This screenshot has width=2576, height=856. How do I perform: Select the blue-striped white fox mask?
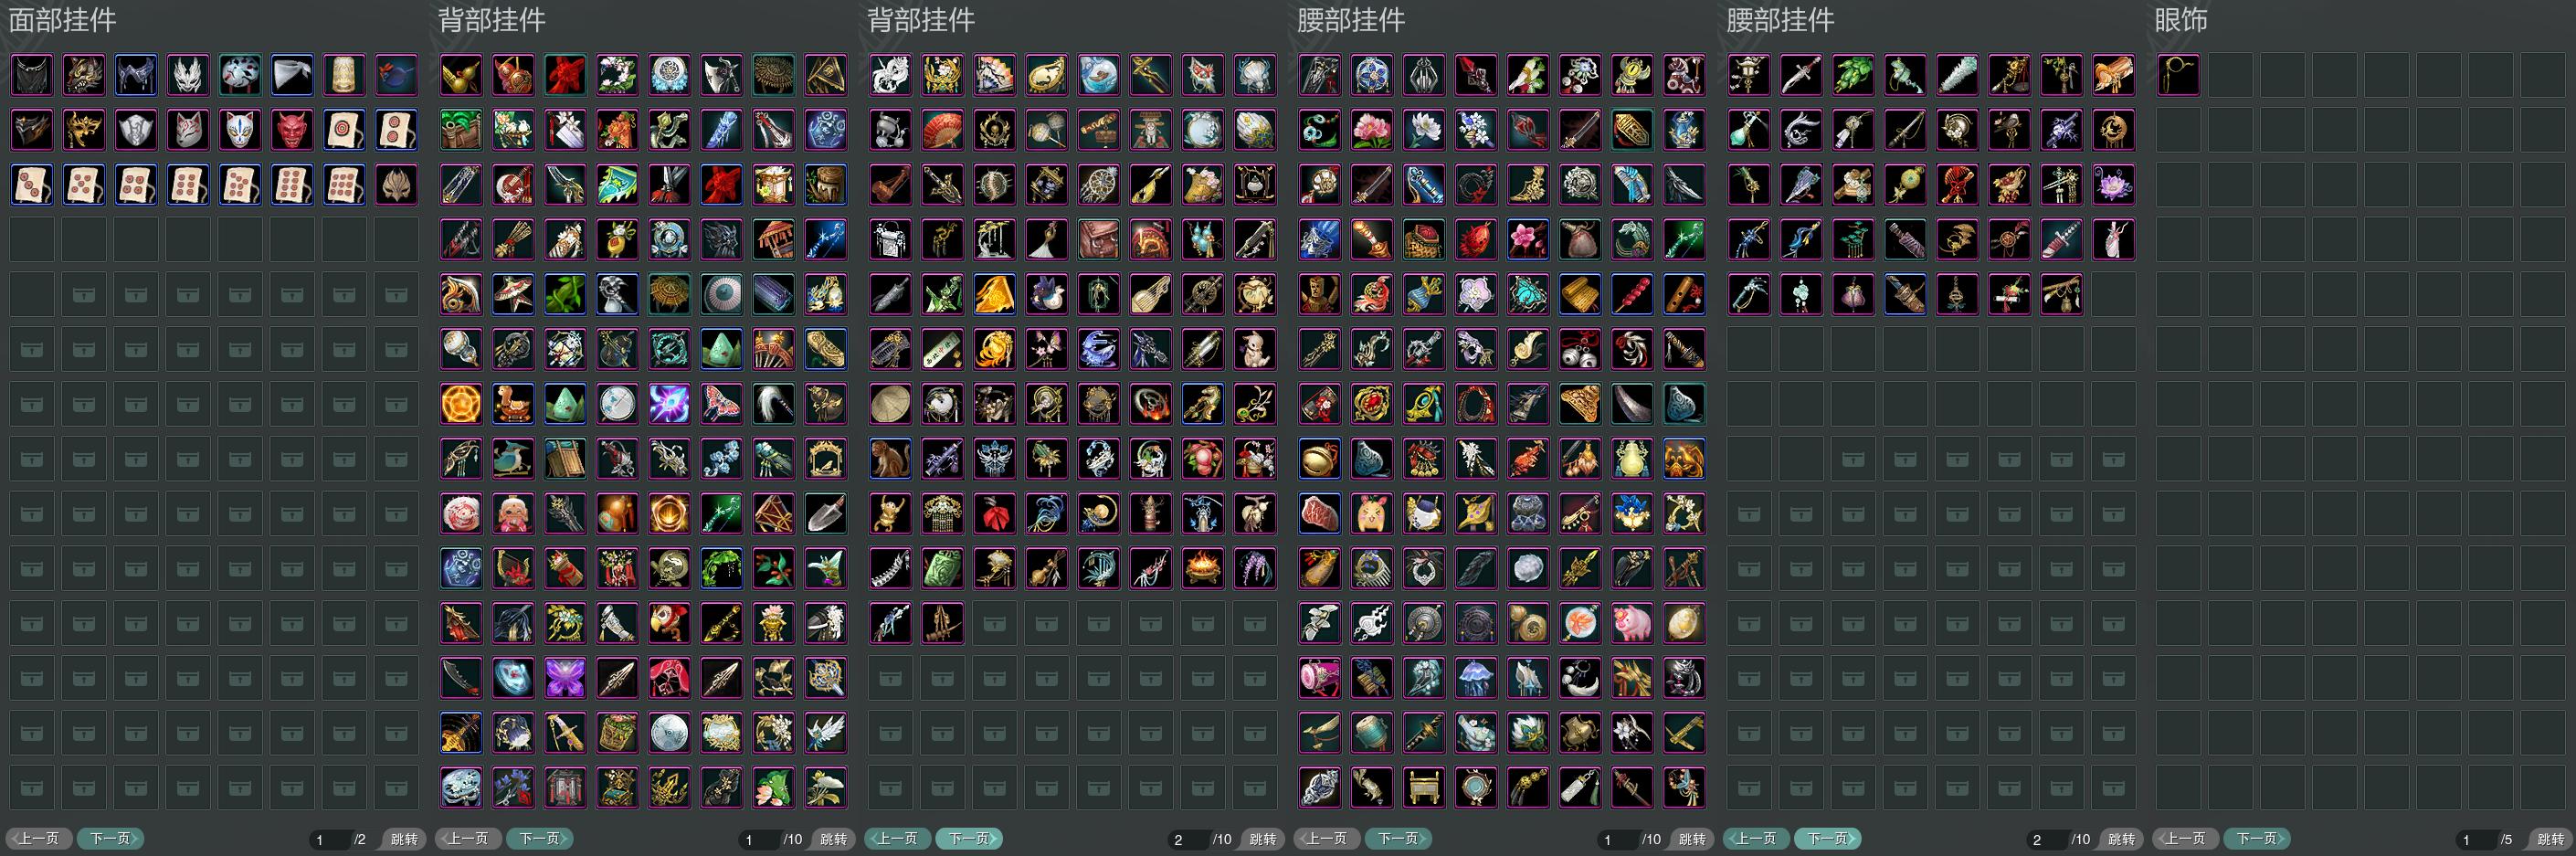pos(239,130)
